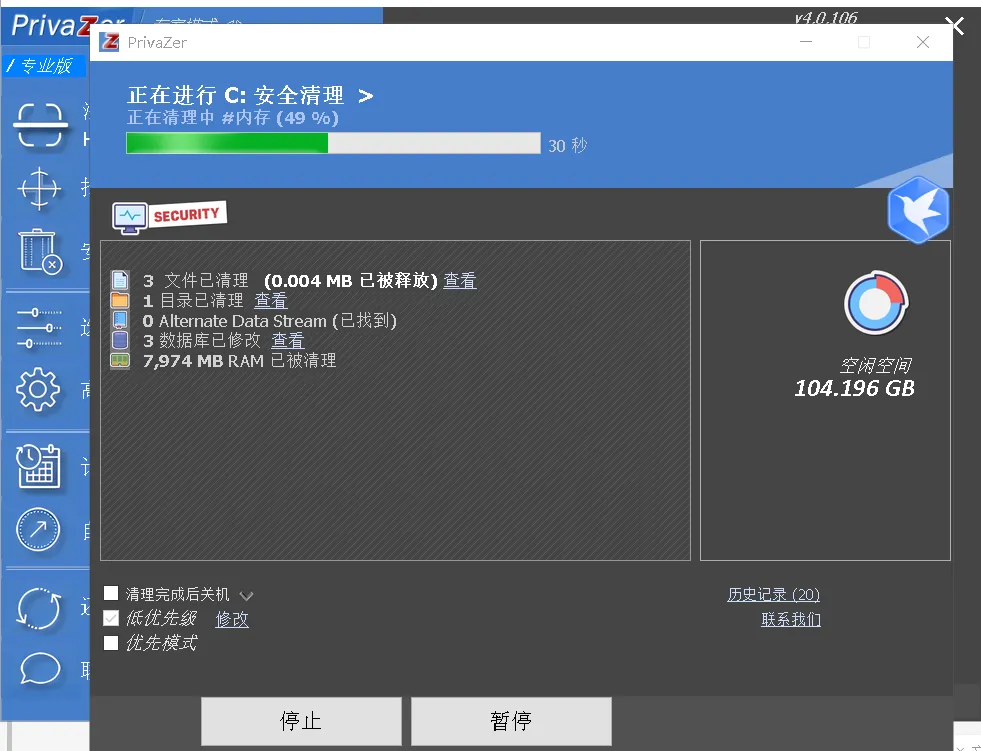
Task: Click the 暂停 button
Action: tap(511, 721)
